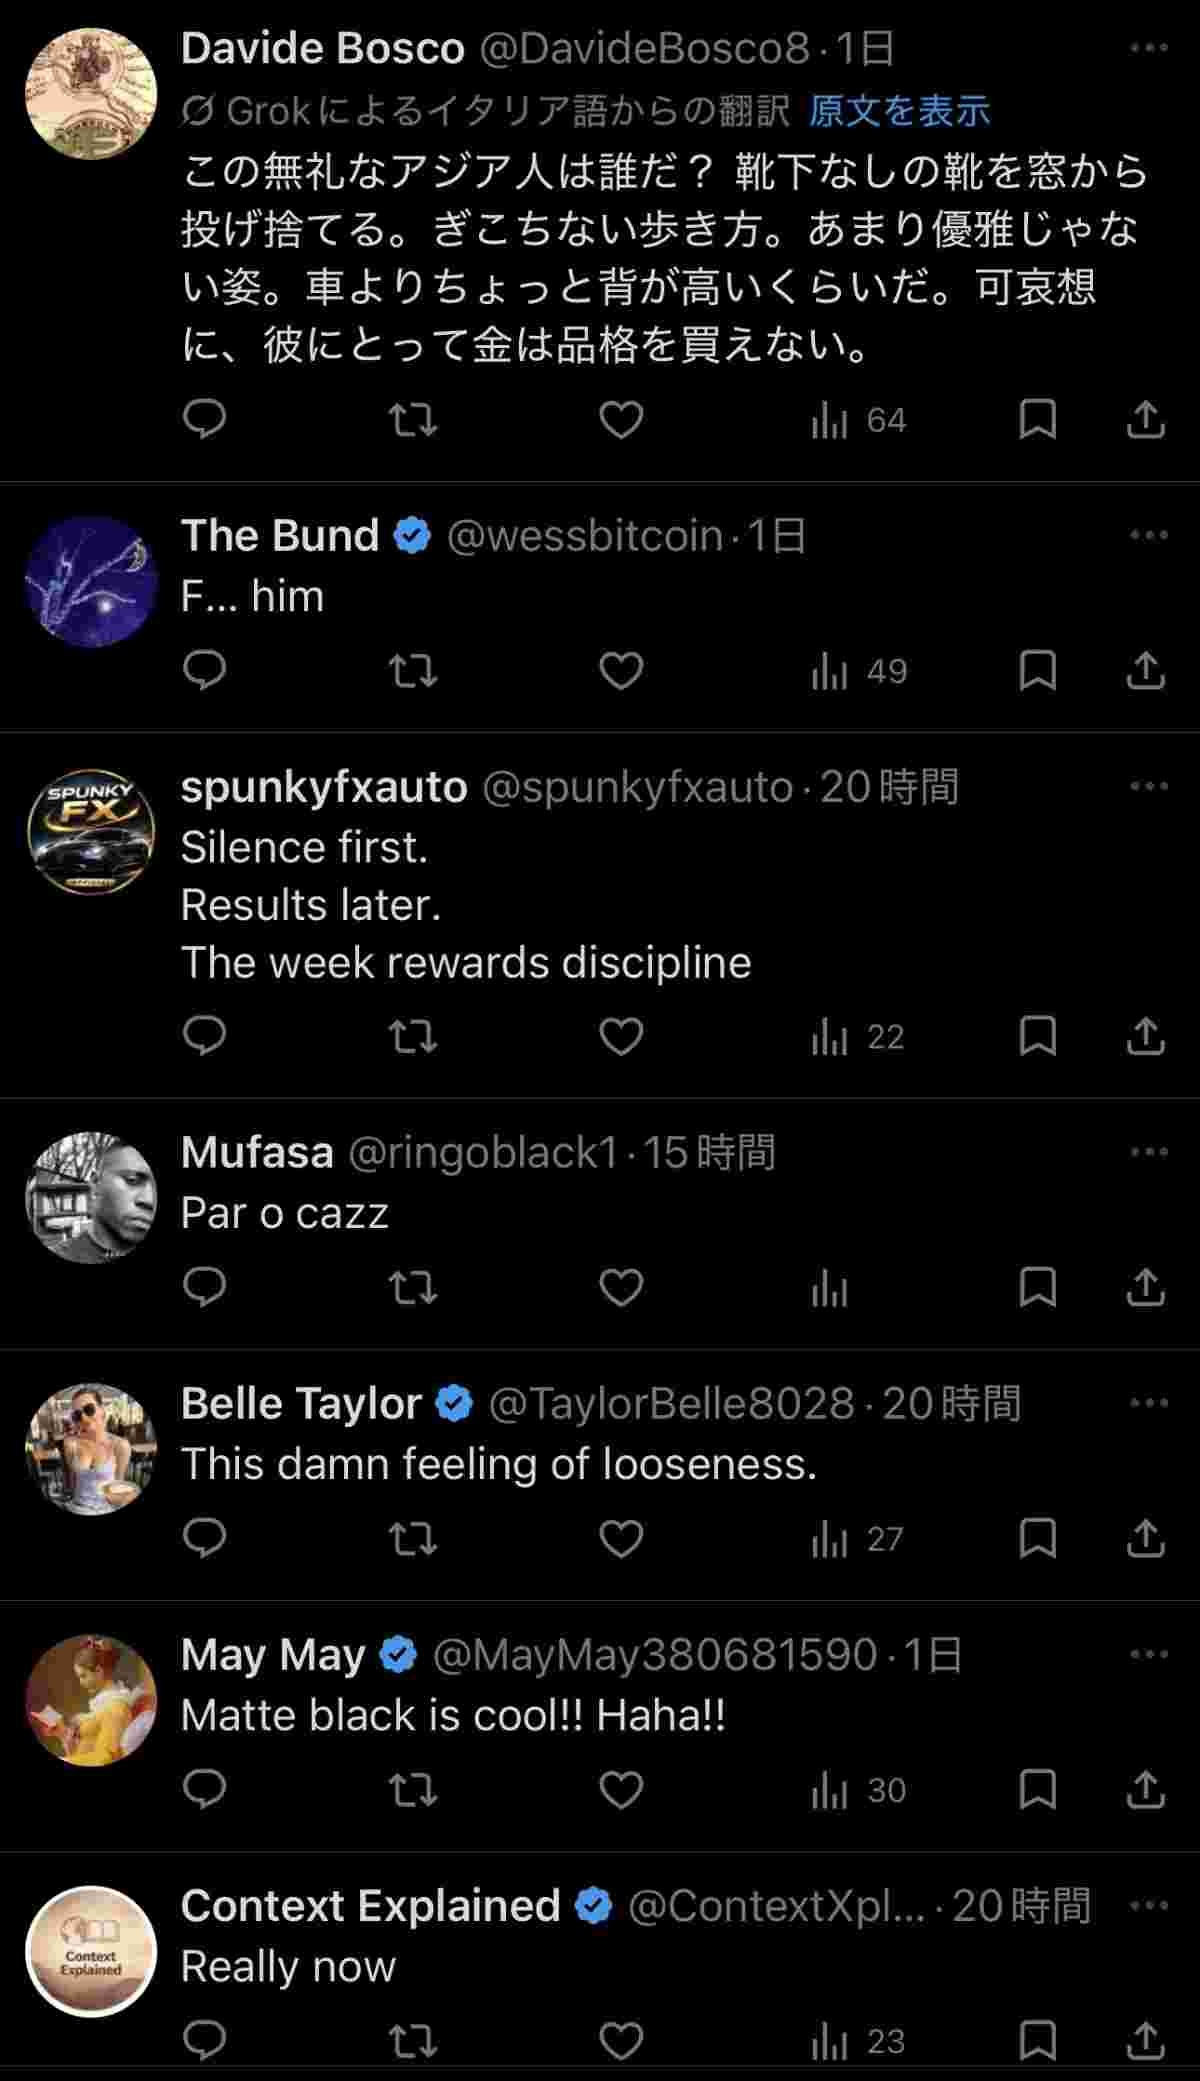Open Mufasa's display name link
1200x2081 pixels.
click(257, 1153)
